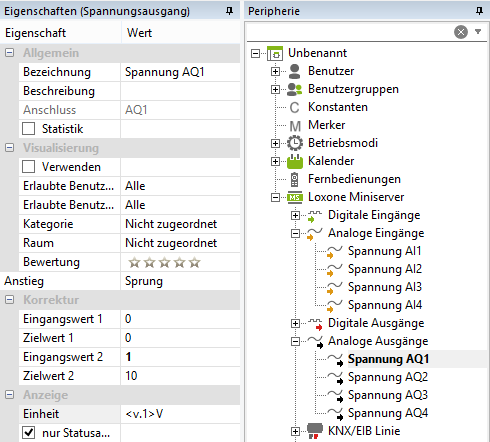Open the Raum value Nicht zugeordnet

click(x=180, y=243)
